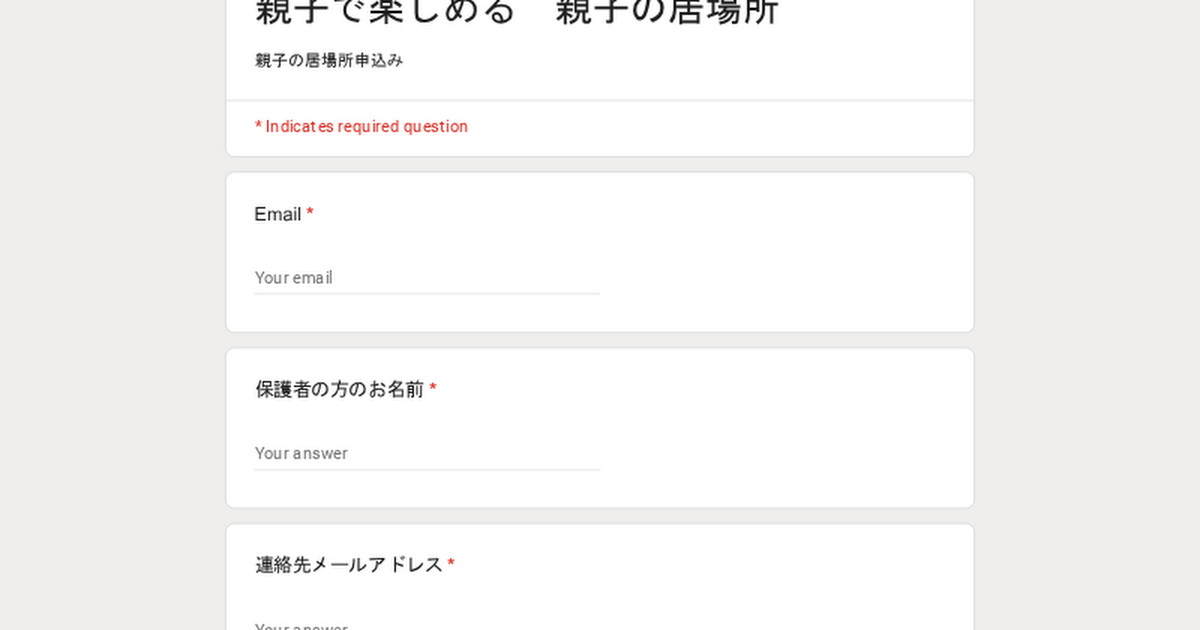Click the red asterisk beside 連絡先メールアドレス
This screenshot has width=1200, height=630.
pyautogui.click(x=451, y=565)
